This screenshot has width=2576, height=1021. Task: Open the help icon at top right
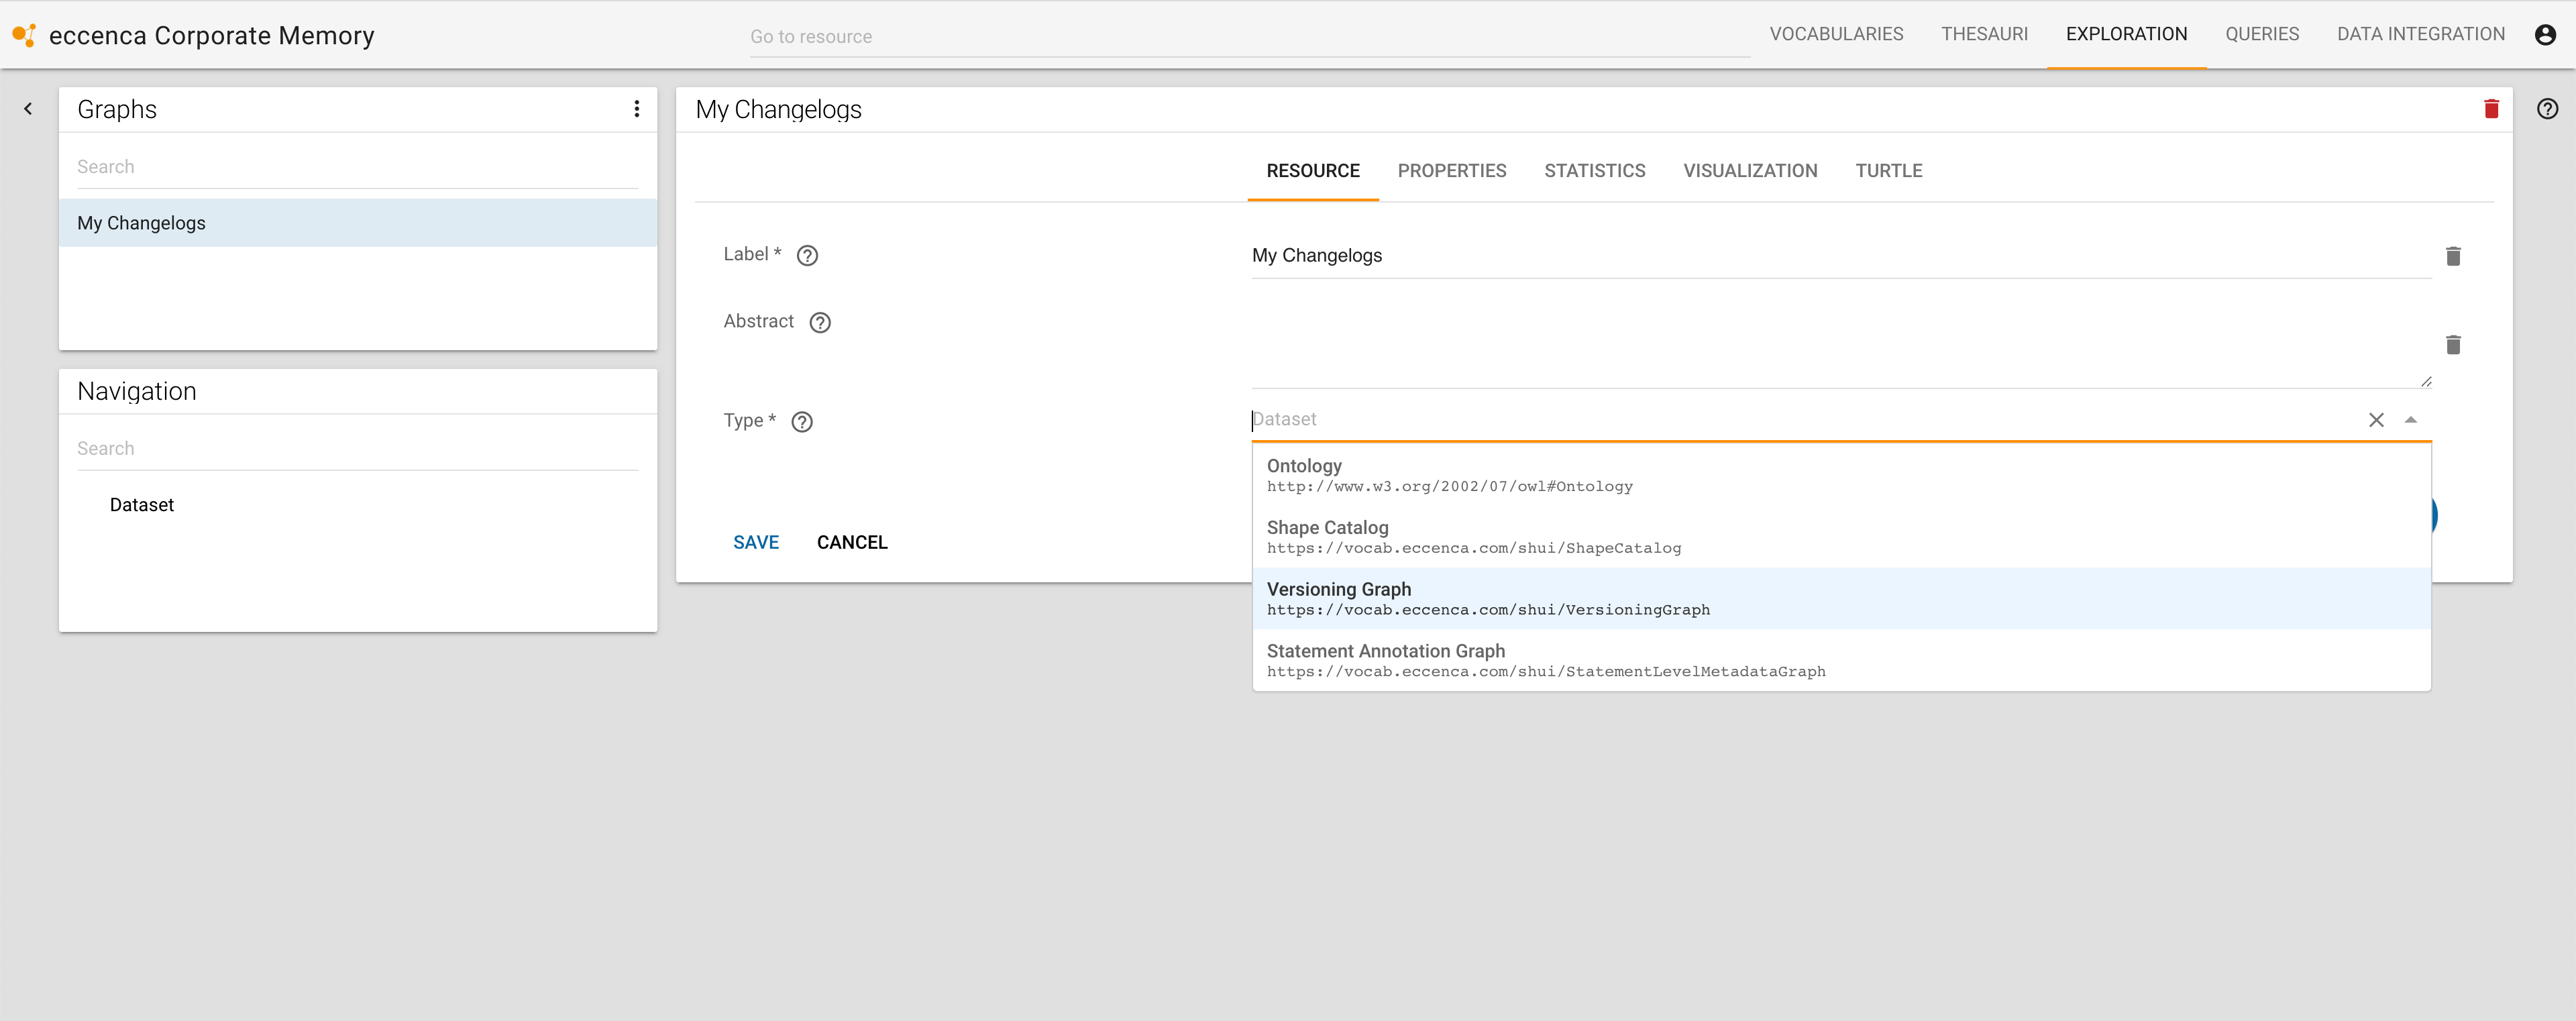[x=2546, y=109]
